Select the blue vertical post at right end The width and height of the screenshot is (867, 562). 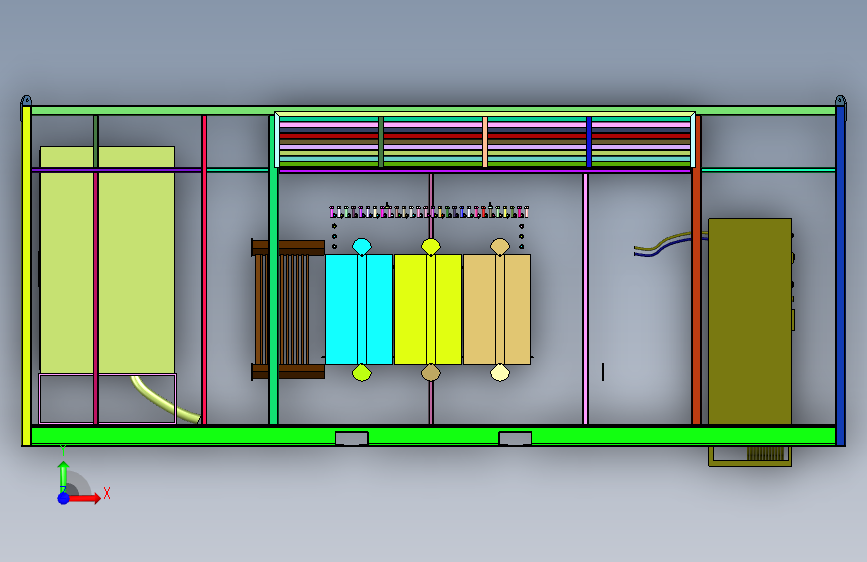tap(840, 275)
